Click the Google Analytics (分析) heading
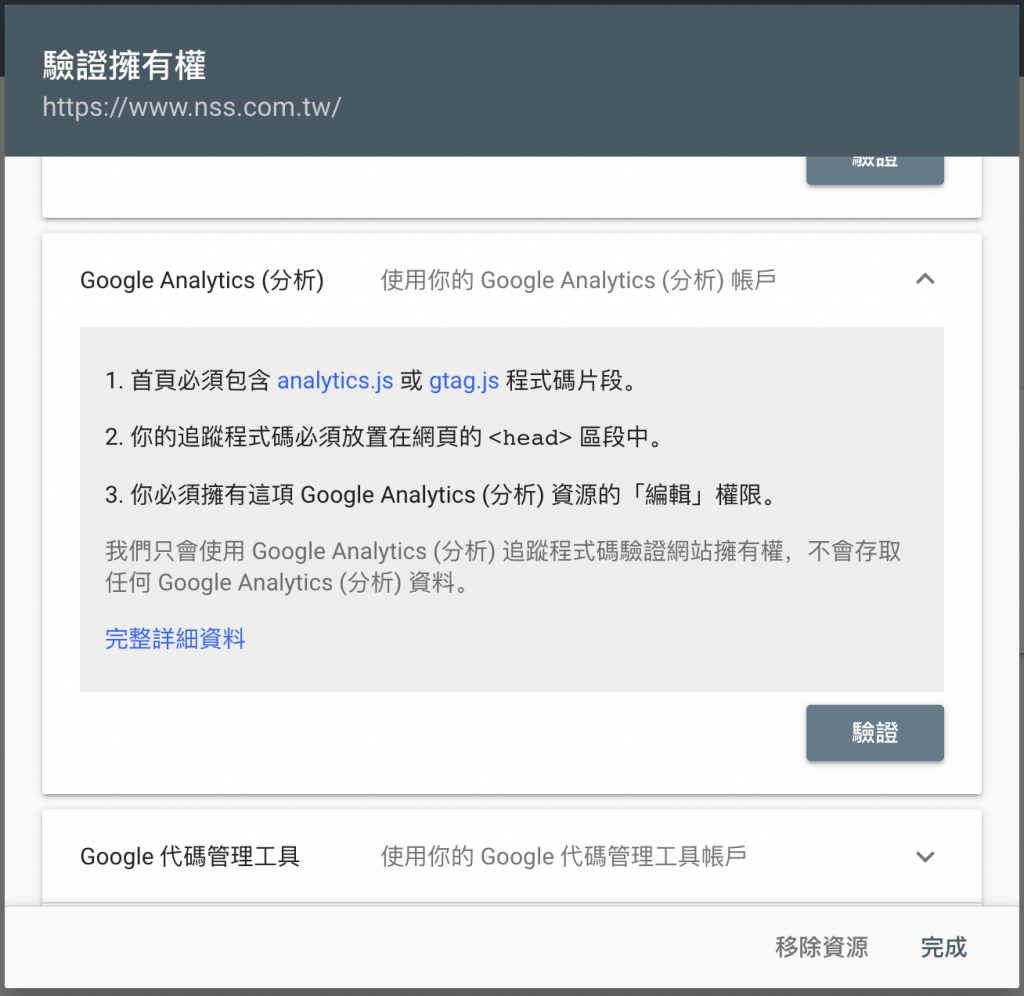Screen dimensions: 1024x996 [x=202, y=280]
